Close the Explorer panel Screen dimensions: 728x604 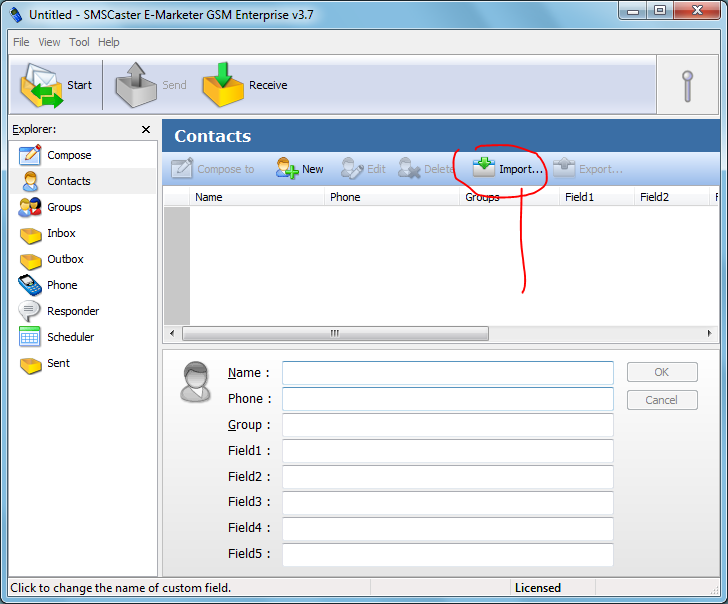tap(146, 130)
